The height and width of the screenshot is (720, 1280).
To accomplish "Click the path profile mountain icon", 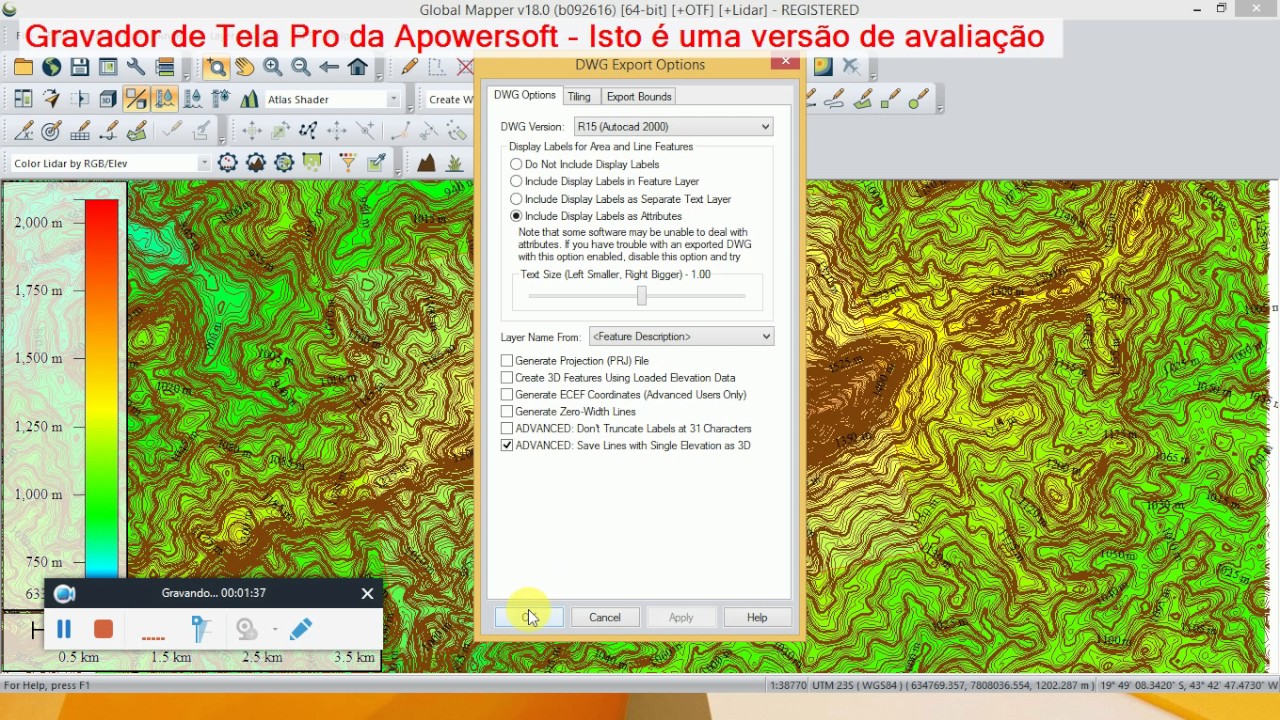I will 249,99.
